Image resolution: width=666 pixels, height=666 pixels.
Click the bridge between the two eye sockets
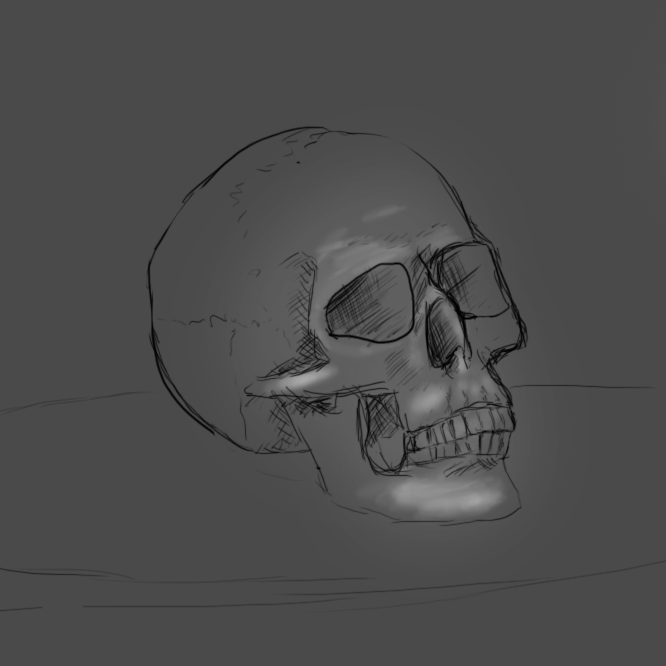[424, 285]
